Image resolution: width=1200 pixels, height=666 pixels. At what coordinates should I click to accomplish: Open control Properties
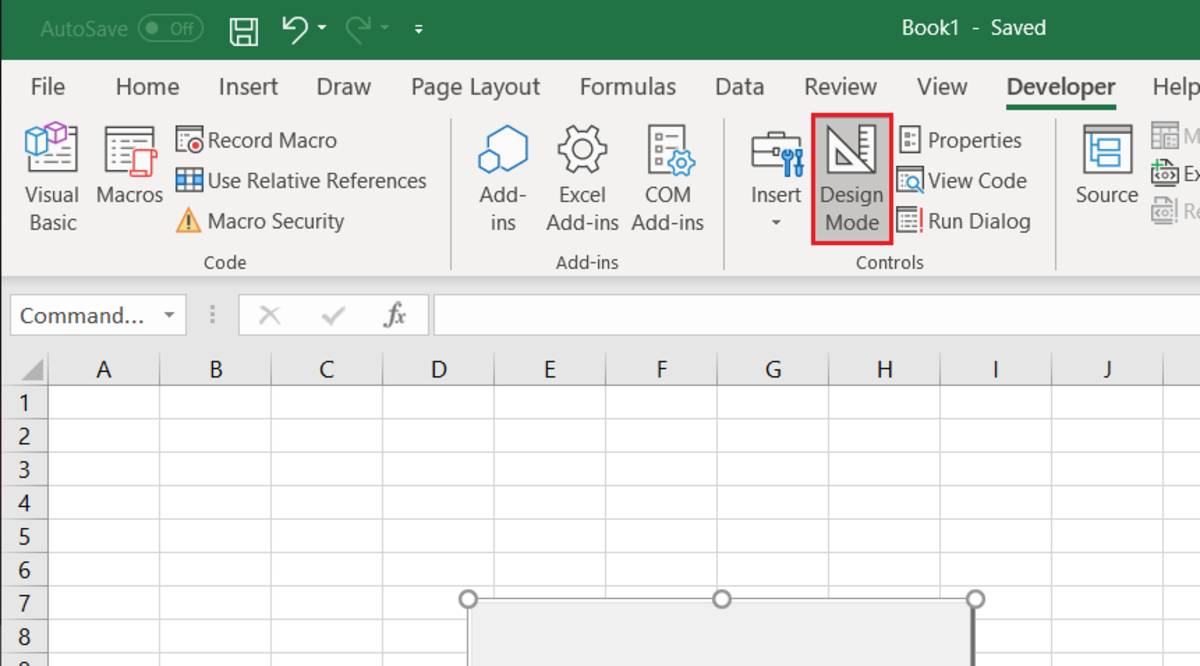coord(960,140)
